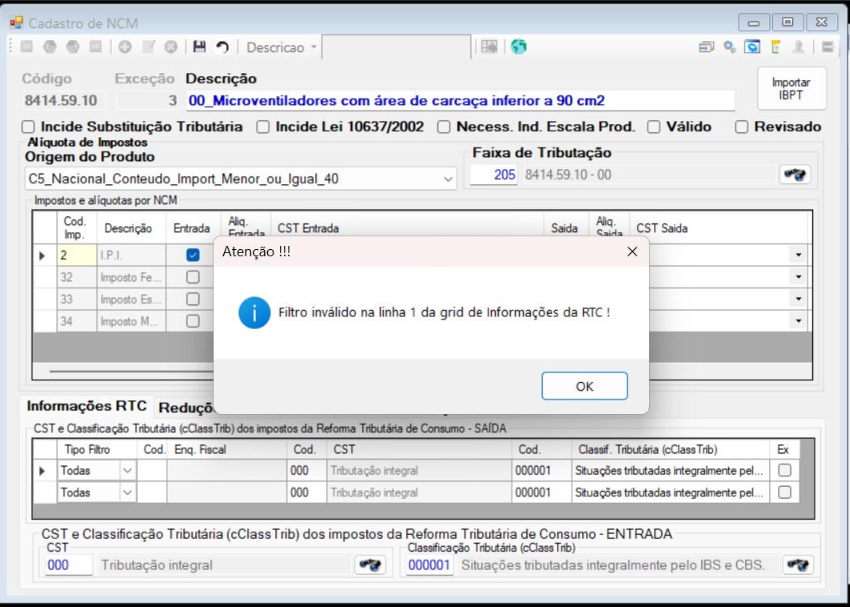Confirm the warning with OK
This screenshot has width=850, height=607.
click(x=584, y=386)
